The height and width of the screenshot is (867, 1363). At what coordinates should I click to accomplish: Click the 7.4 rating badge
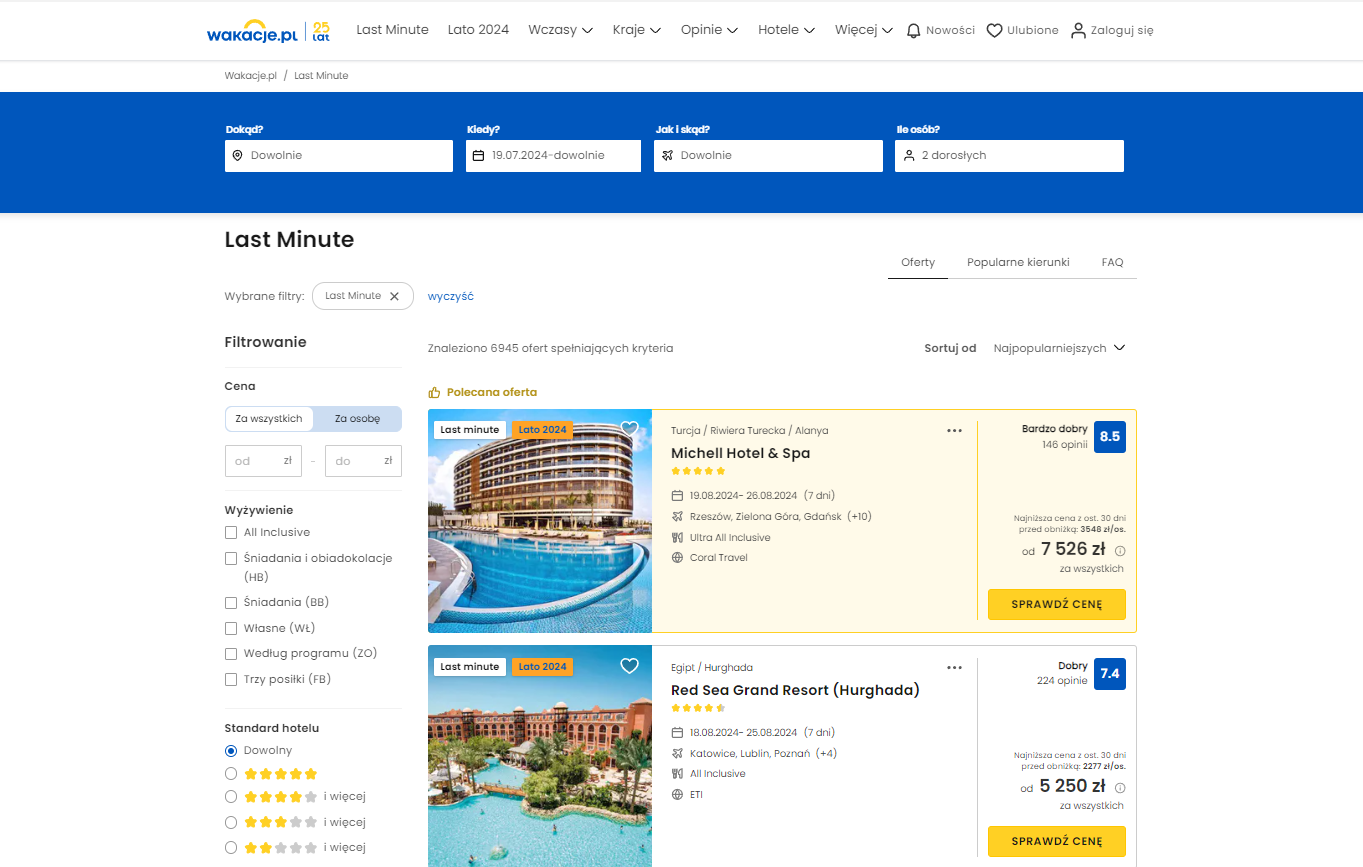click(x=1110, y=674)
